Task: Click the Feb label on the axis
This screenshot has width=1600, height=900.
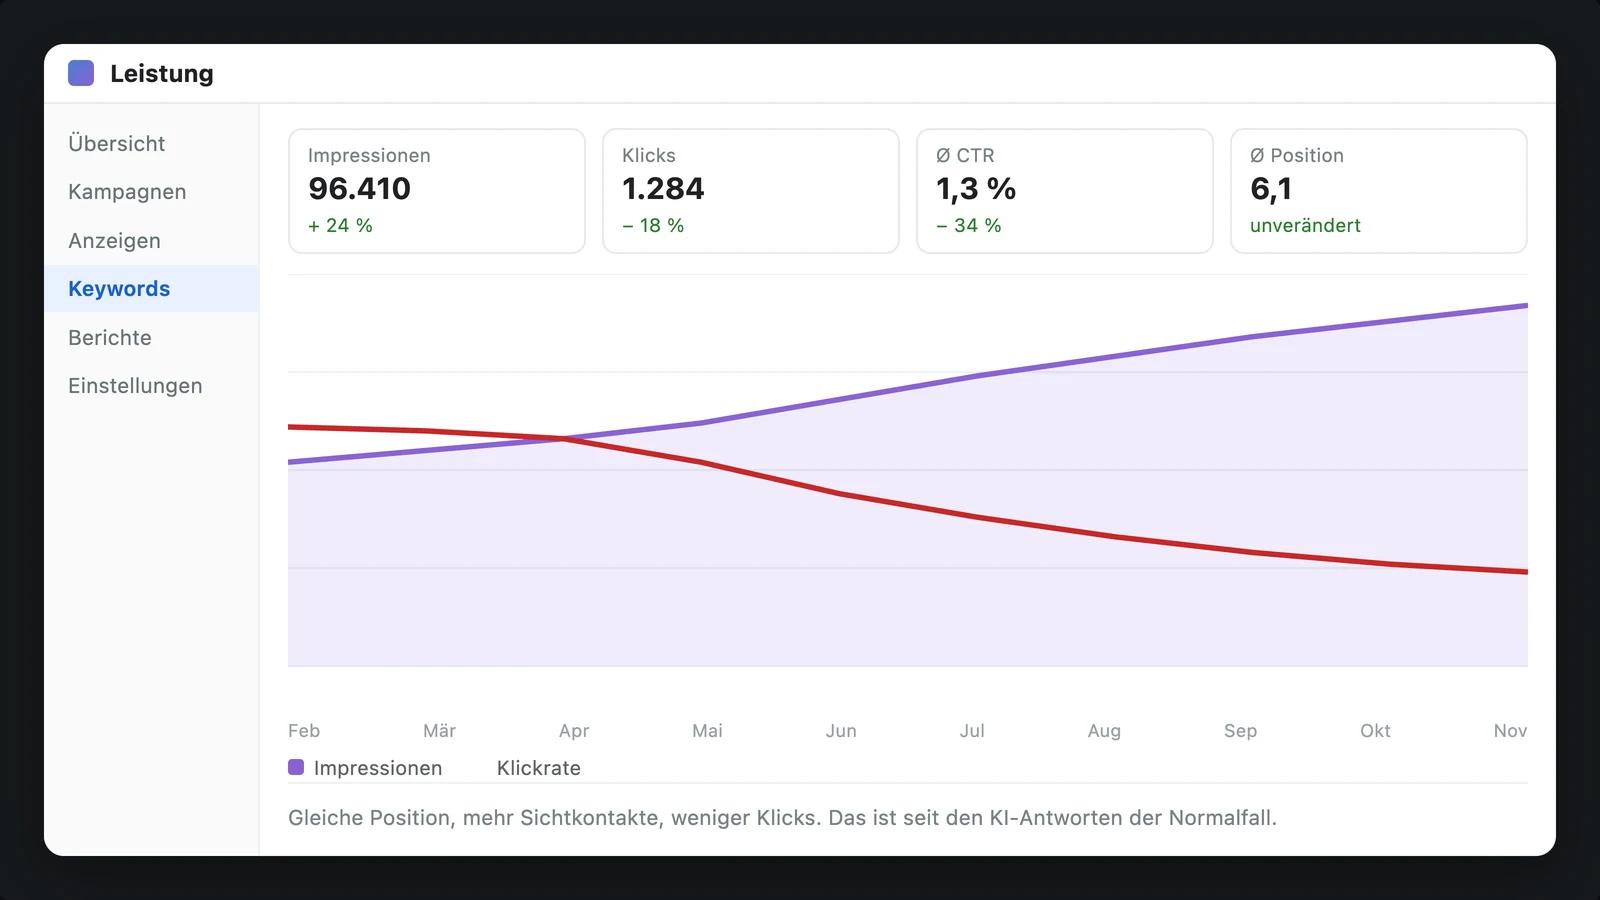Action: click(x=304, y=731)
